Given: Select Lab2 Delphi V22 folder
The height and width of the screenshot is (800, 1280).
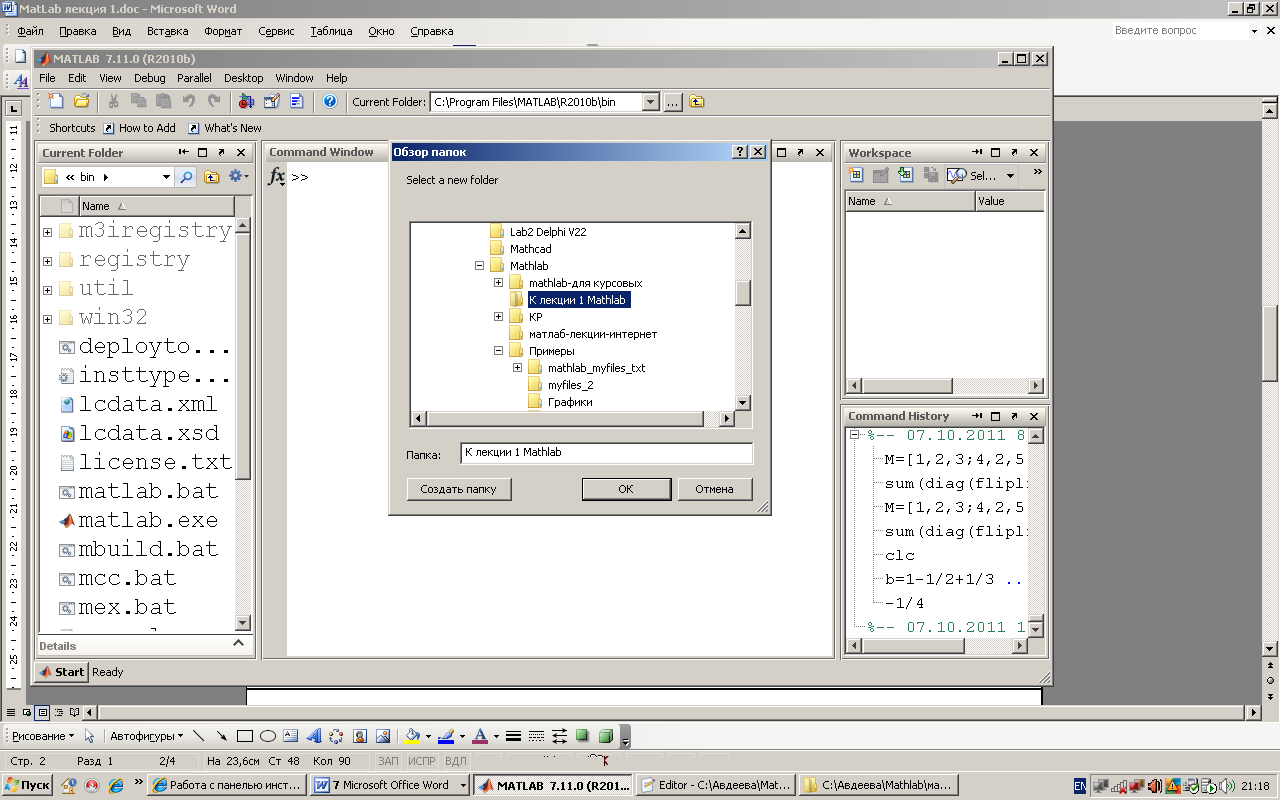Looking at the screenshot, I should click(x=548, y=232).
